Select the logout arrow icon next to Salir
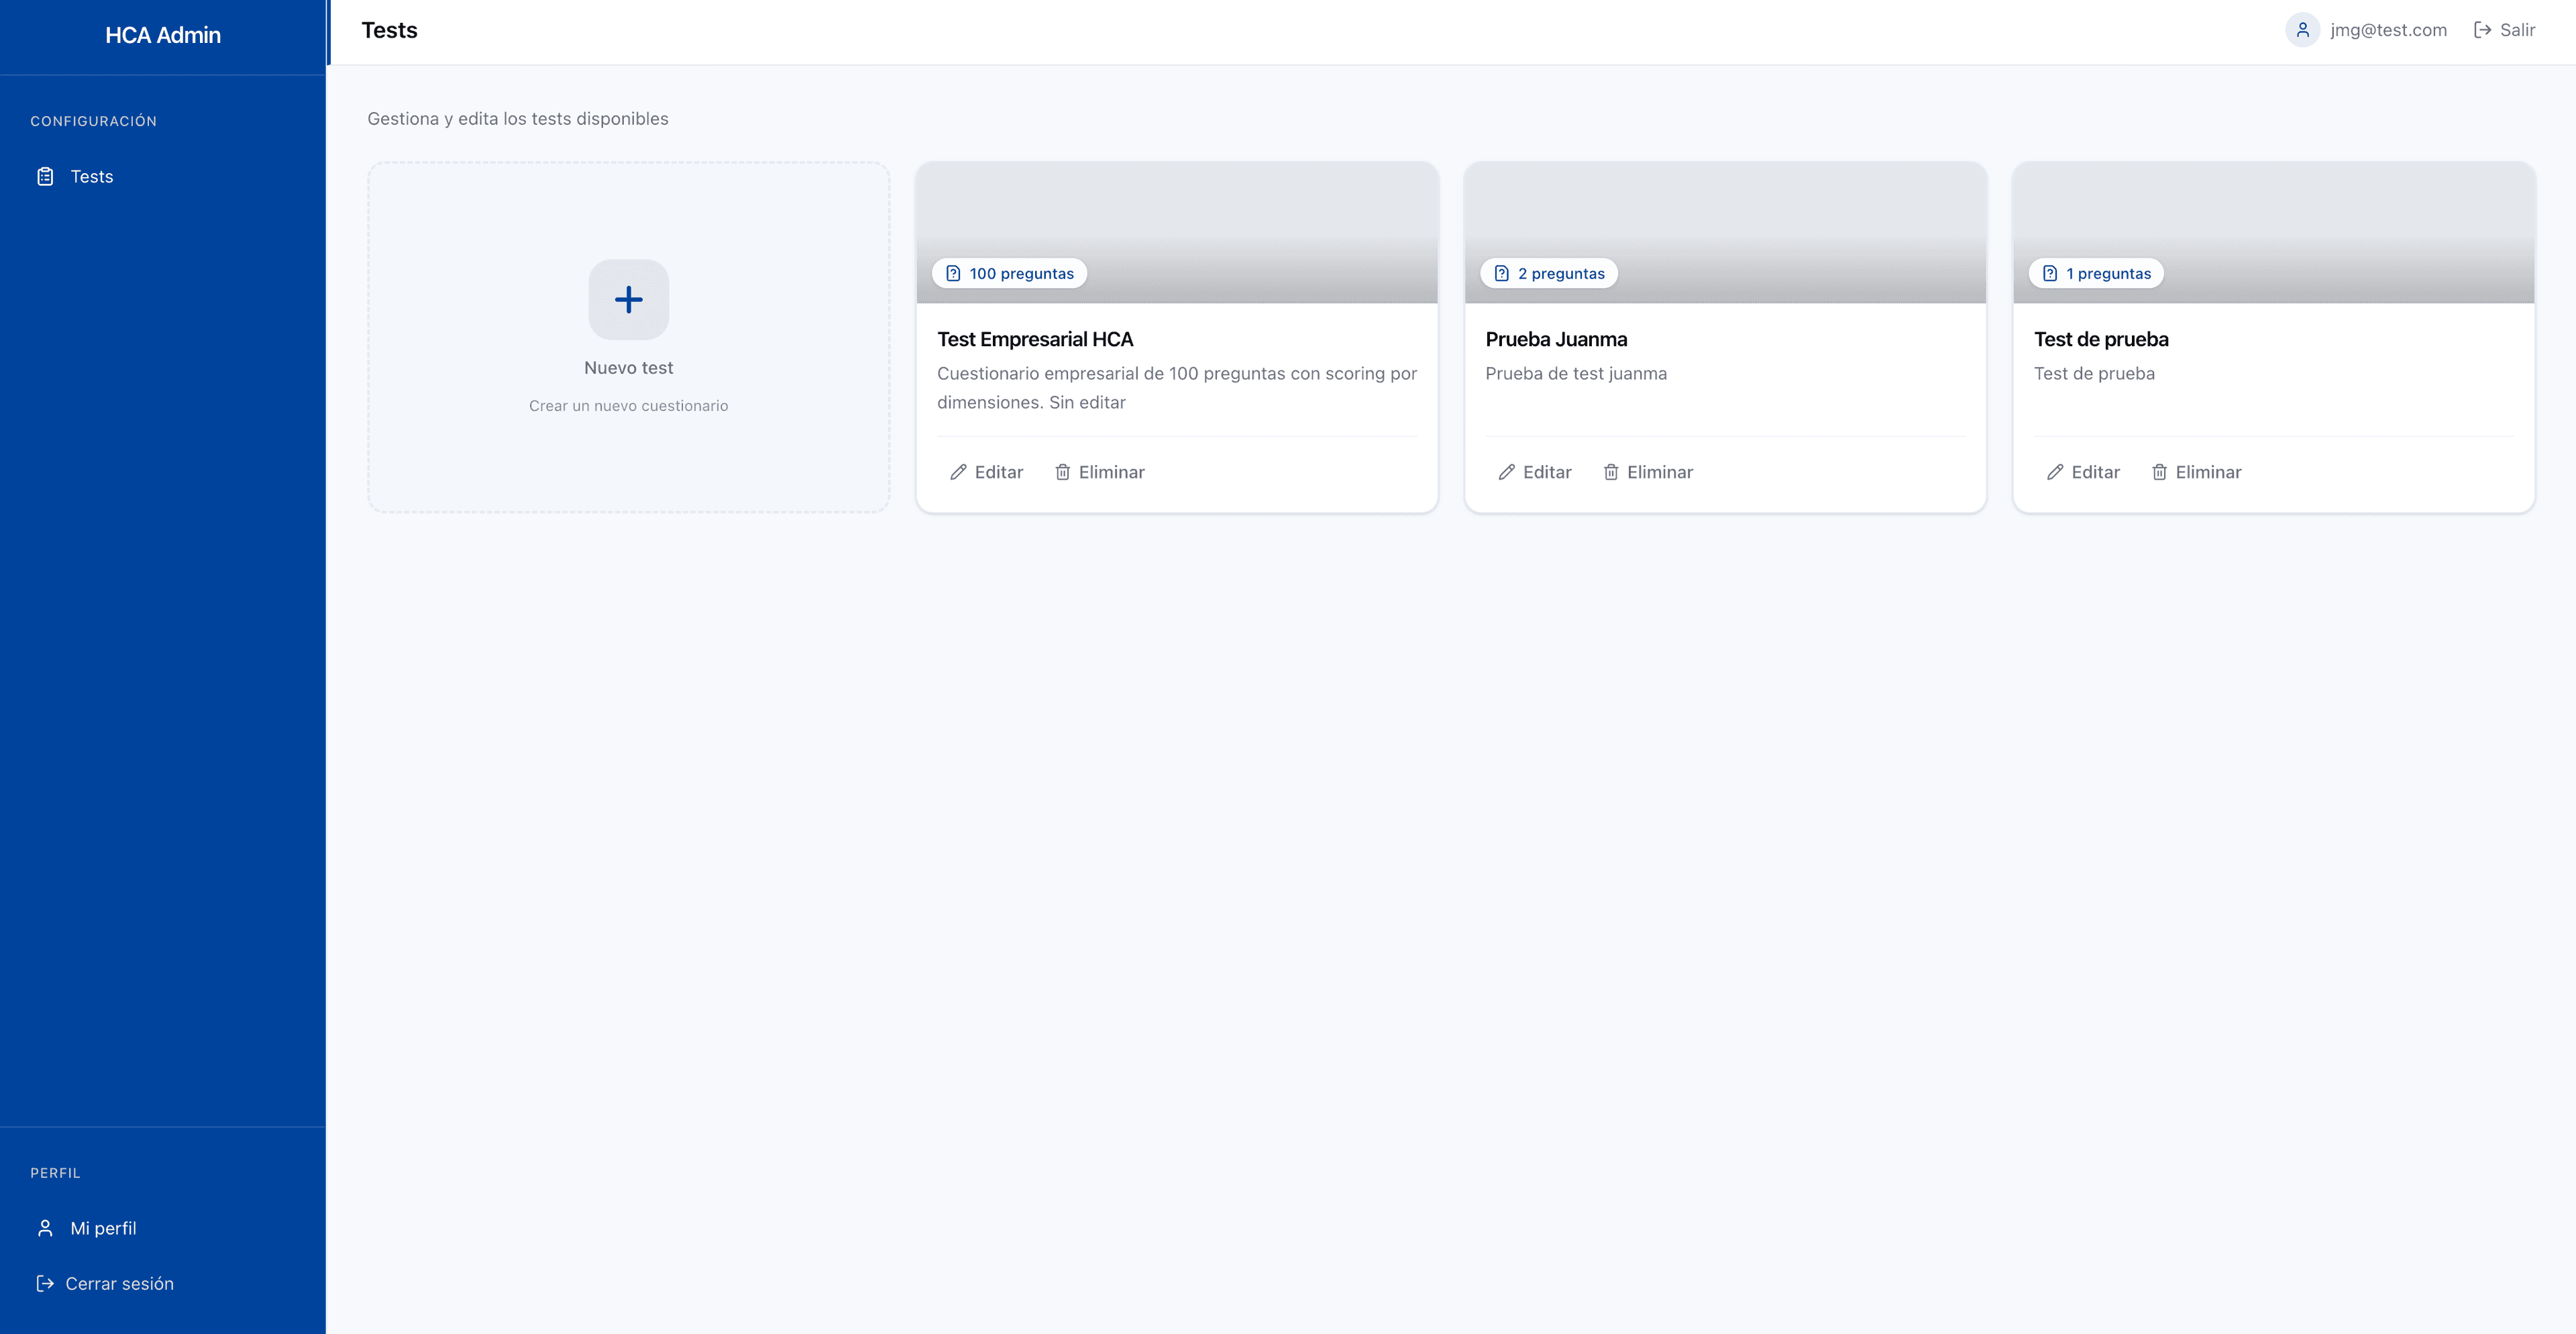Image resolution: width=2576 pixels, height=1334 pixels. click(x=2481, y=29)
